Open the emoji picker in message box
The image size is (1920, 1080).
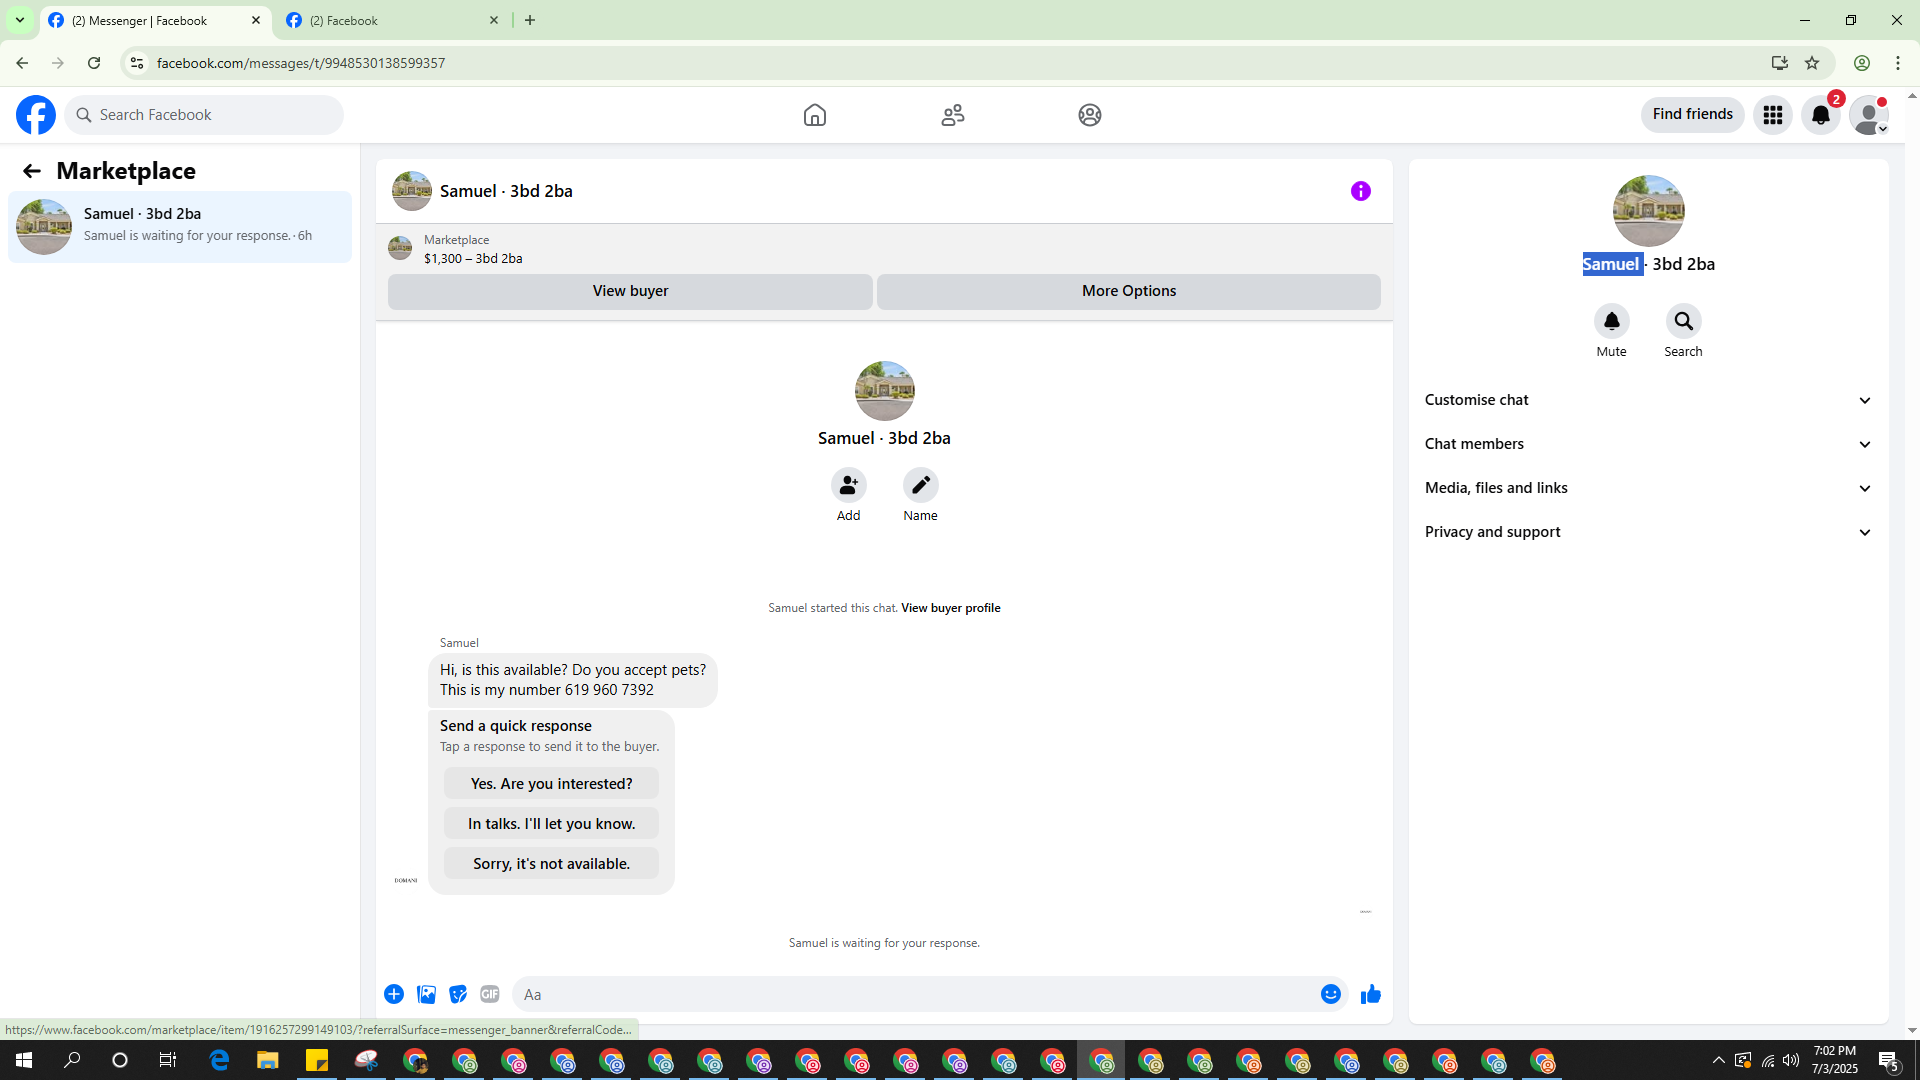1330,994
